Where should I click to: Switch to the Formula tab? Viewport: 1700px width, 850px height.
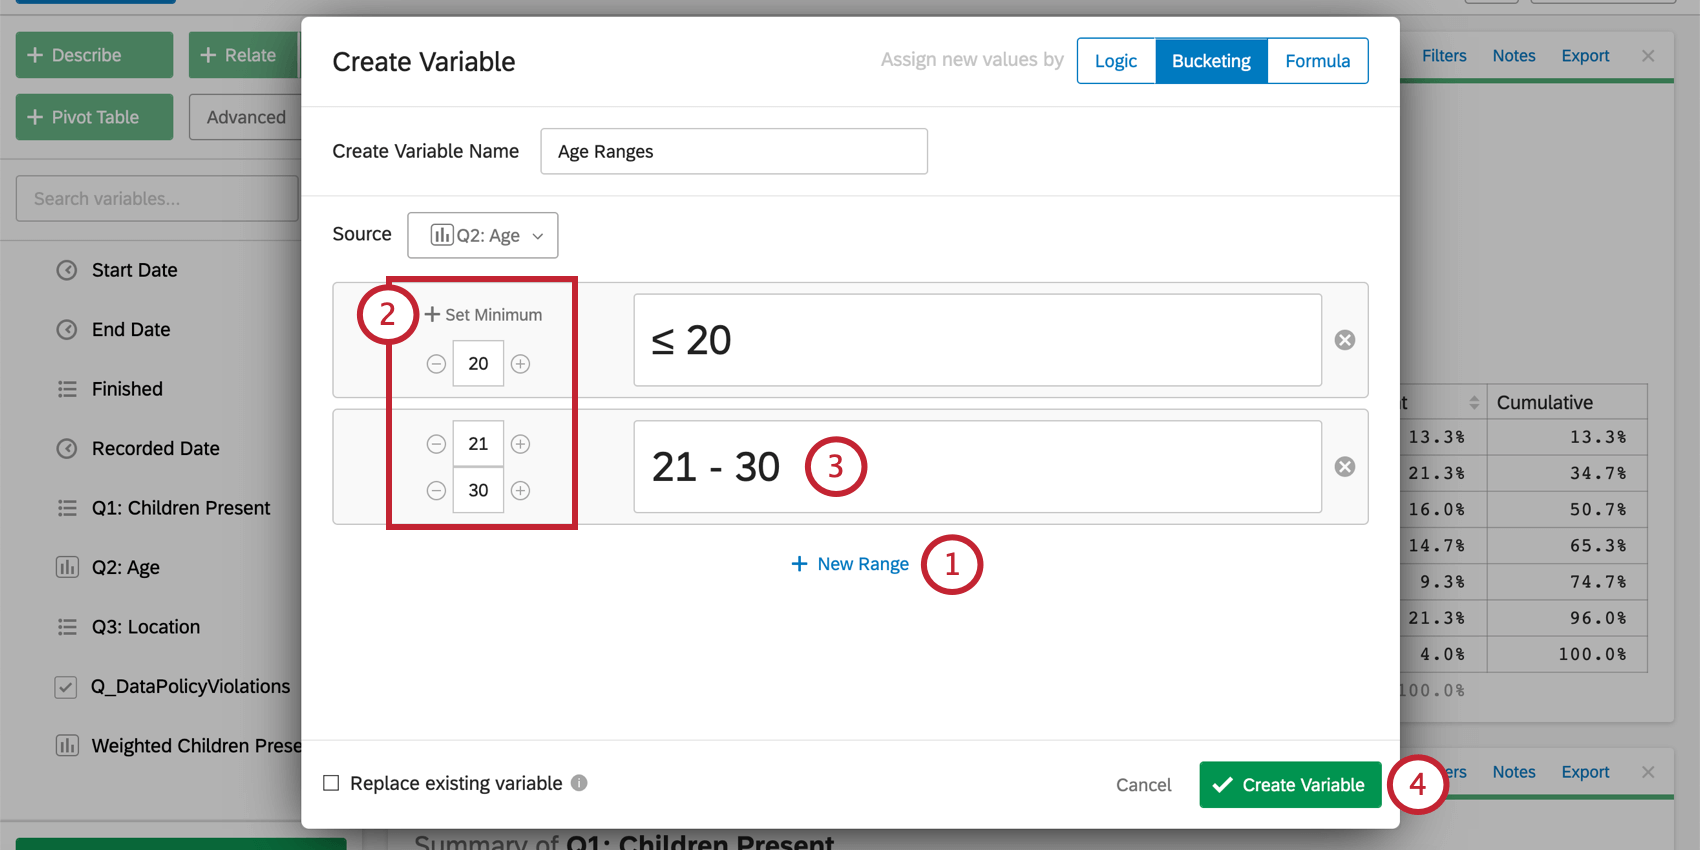1317,61
